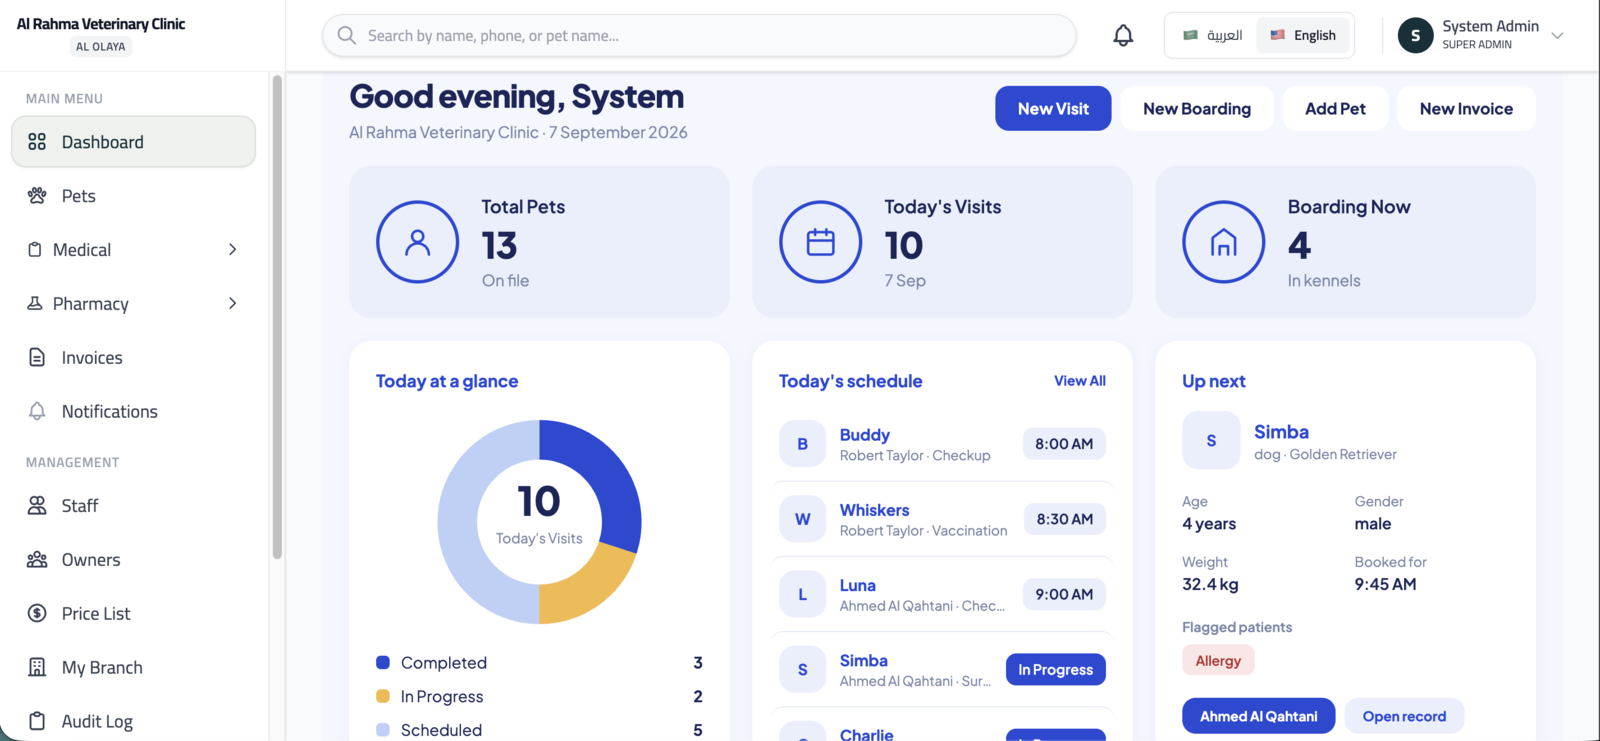Click the Open record button for Simba
1600x741 pixels.
point(1404,716)
